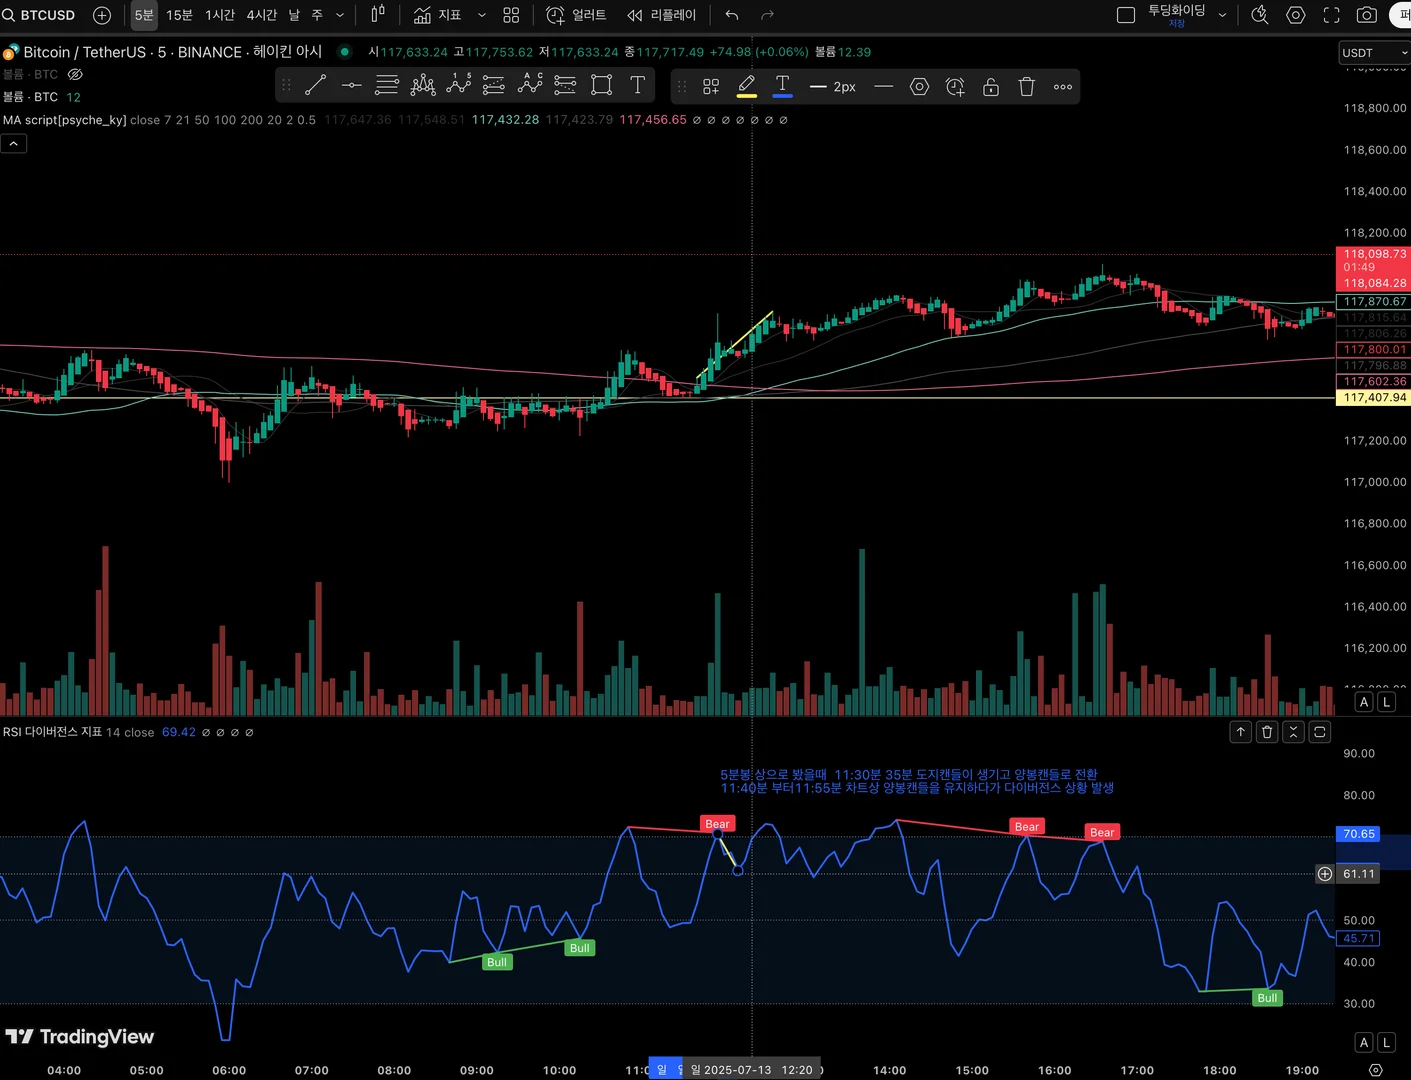1411x1080 pixels.
Task: Open fullscreen mode
Action: pos(1331,15)
